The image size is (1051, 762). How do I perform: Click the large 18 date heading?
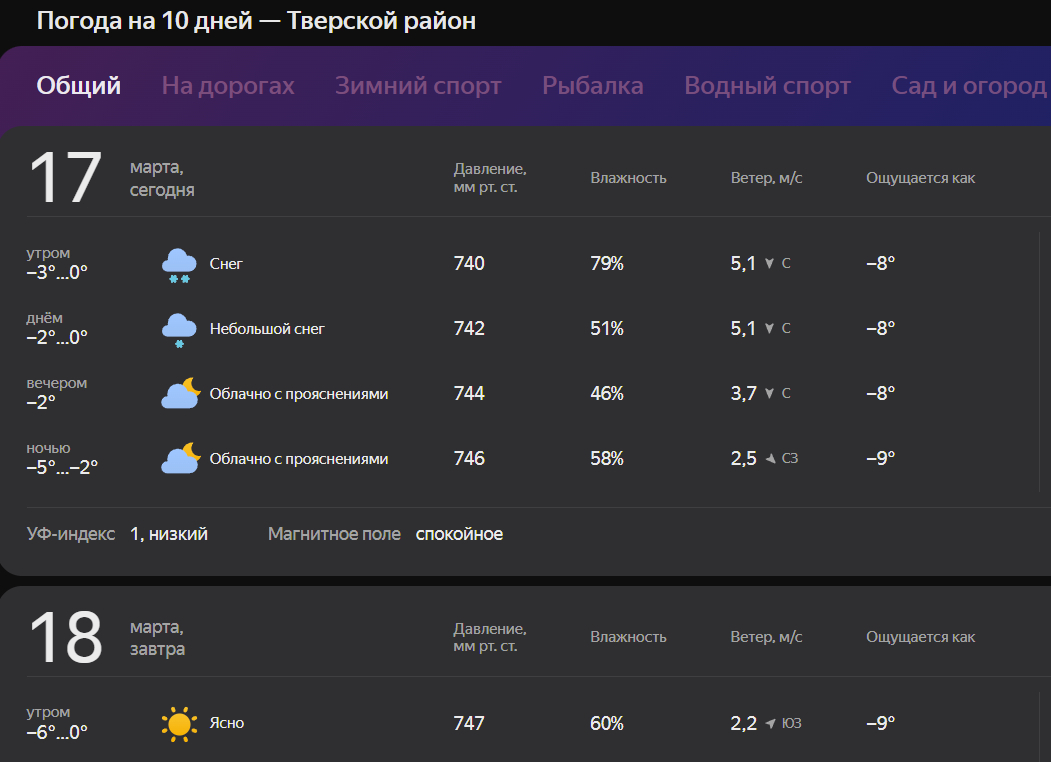pos(65,637)
